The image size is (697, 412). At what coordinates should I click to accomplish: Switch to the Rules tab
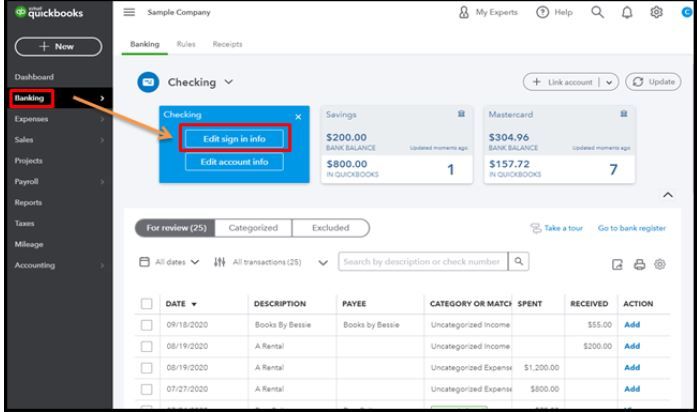(186, 44)
